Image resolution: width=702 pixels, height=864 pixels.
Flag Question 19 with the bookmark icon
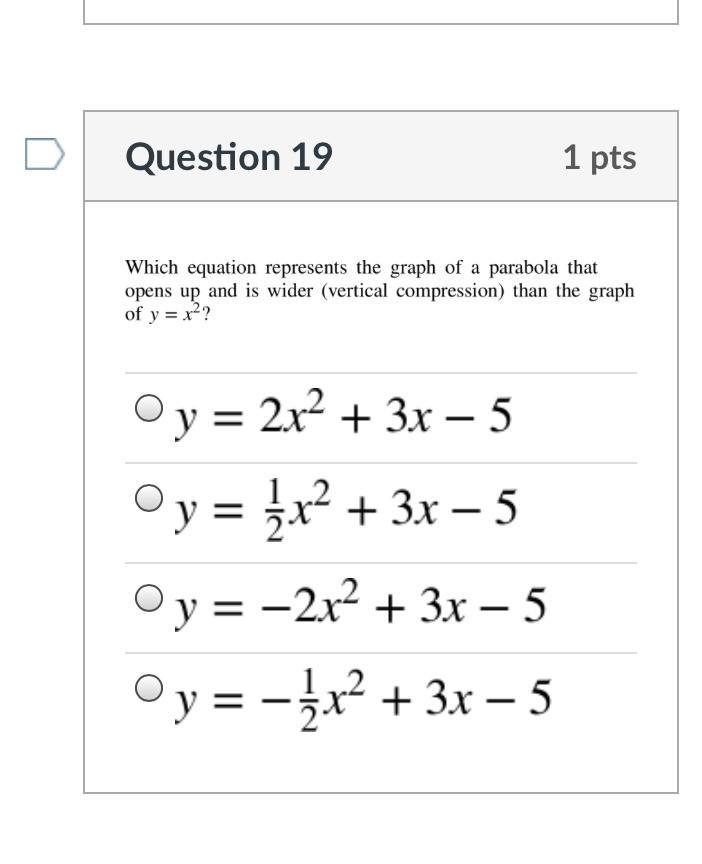(x=45, y=154)
